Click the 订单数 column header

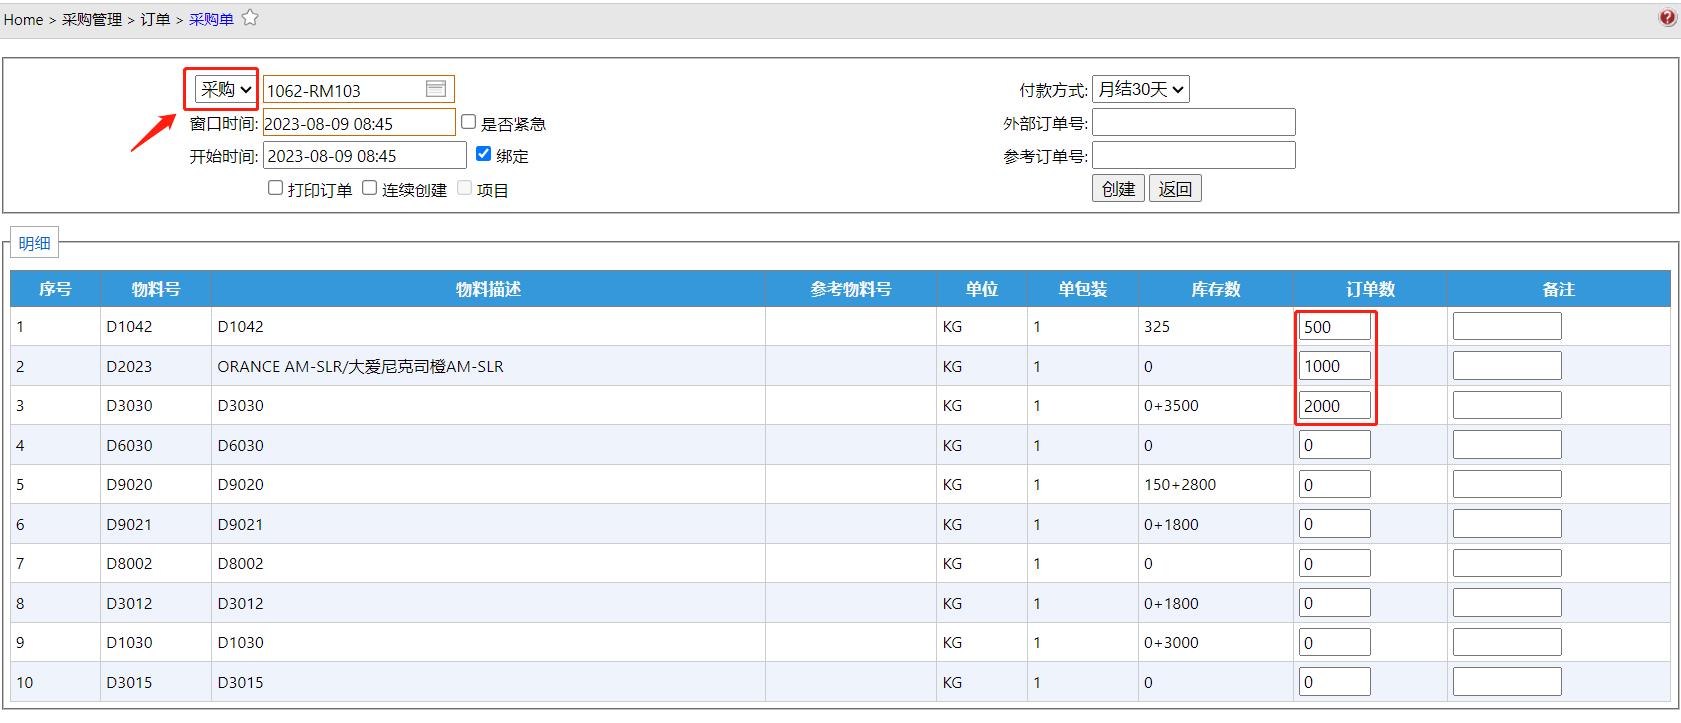[x=1370, y=289]
